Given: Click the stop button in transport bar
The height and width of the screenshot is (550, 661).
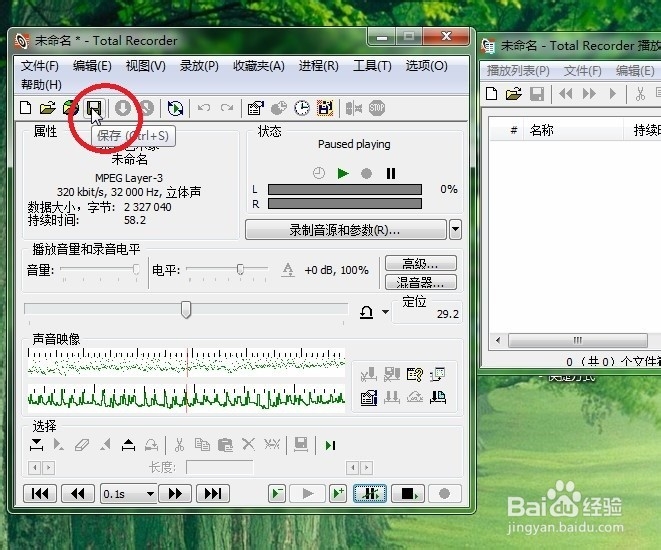Looking at the screenshot, I should click(x=407, y=494).
